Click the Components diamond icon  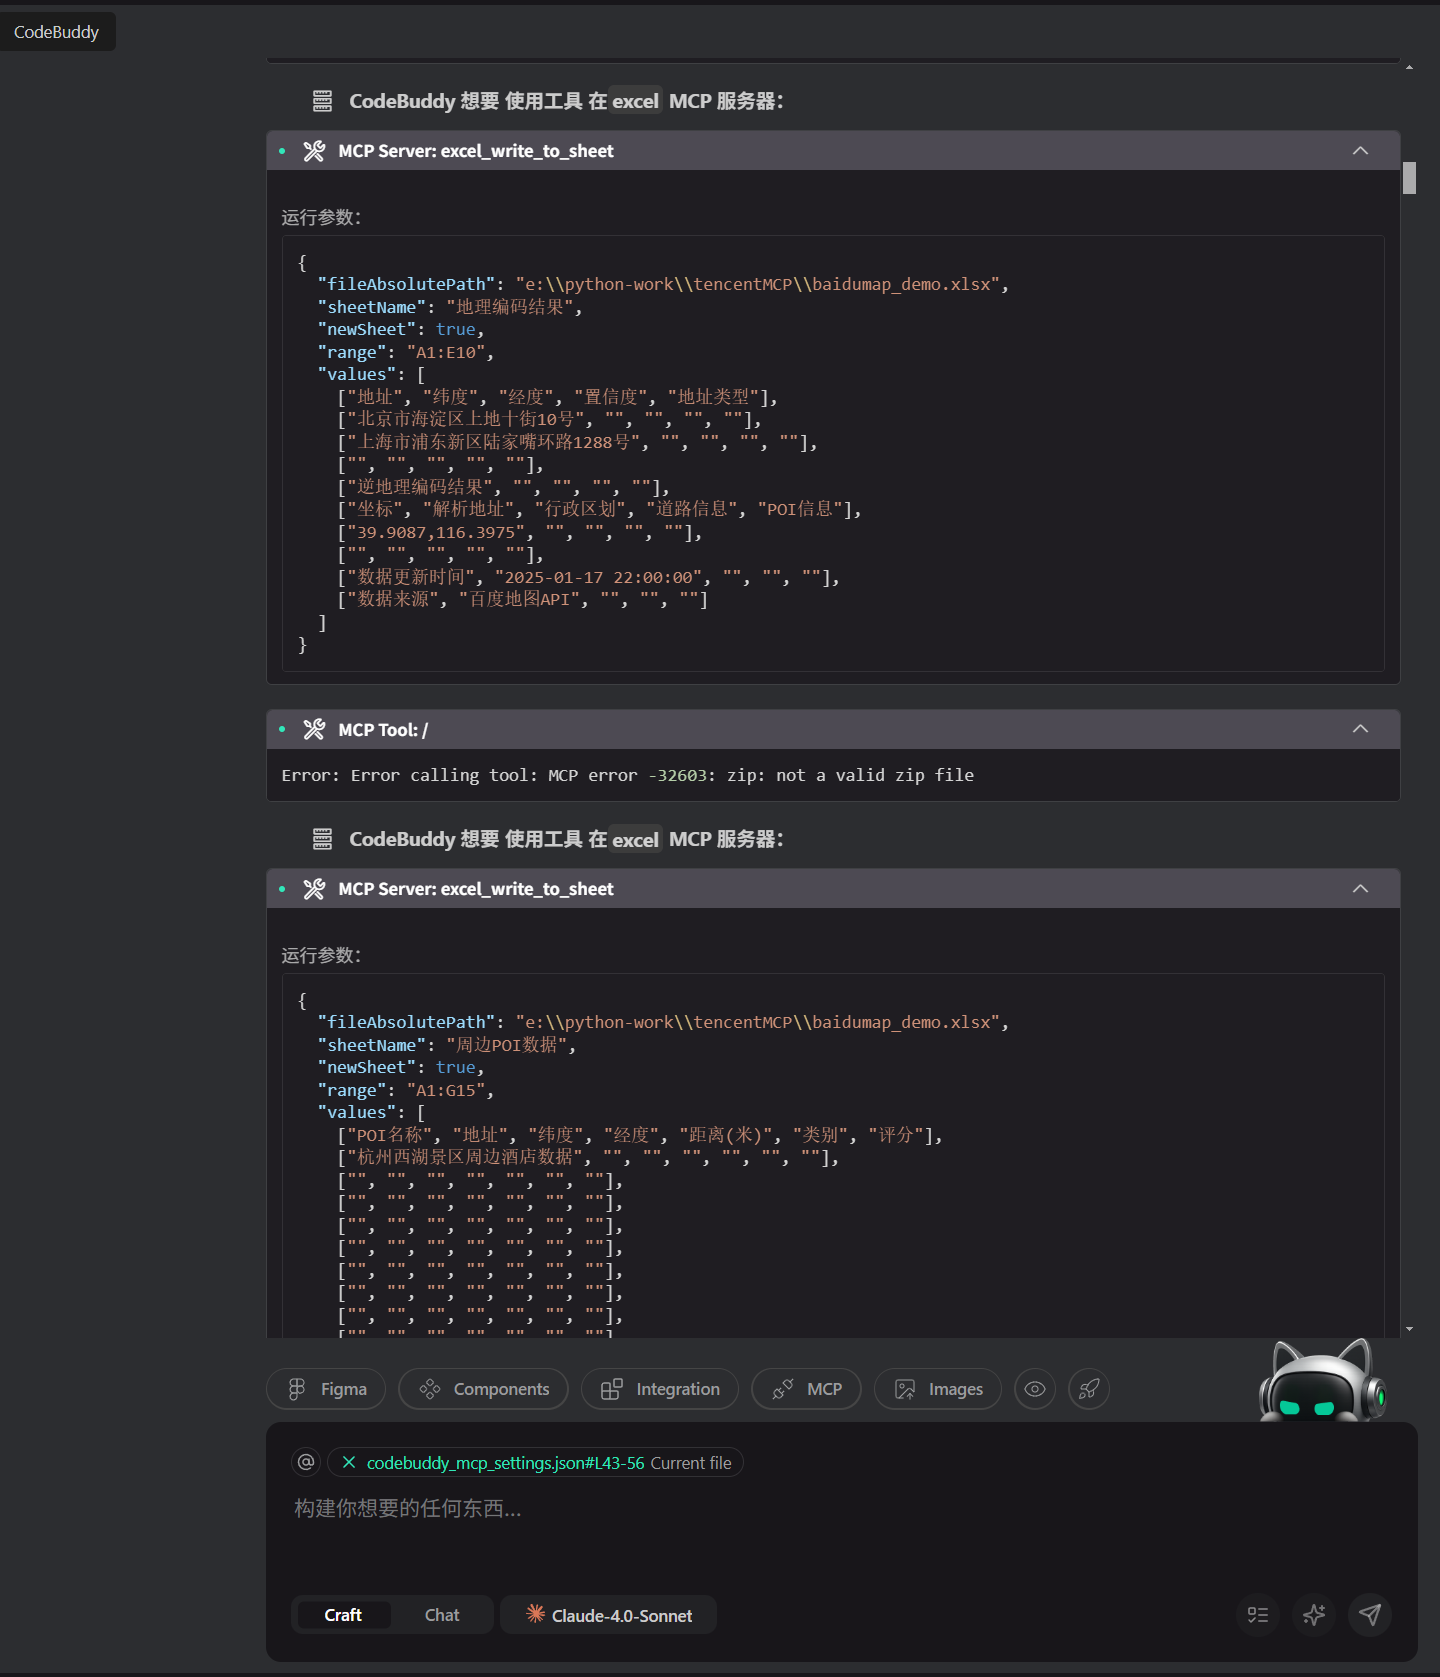tap(430, 1389)
